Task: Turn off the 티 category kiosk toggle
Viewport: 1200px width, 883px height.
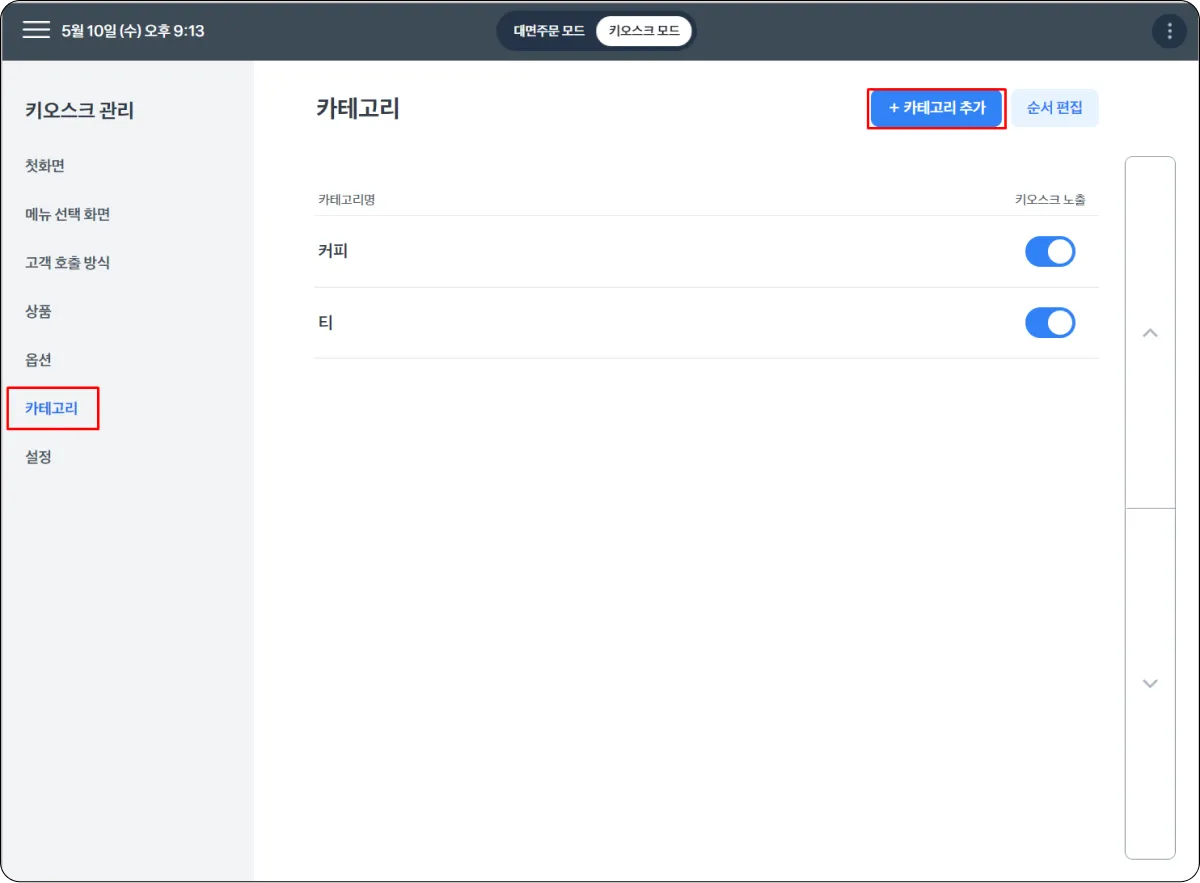Action: 1049,323
